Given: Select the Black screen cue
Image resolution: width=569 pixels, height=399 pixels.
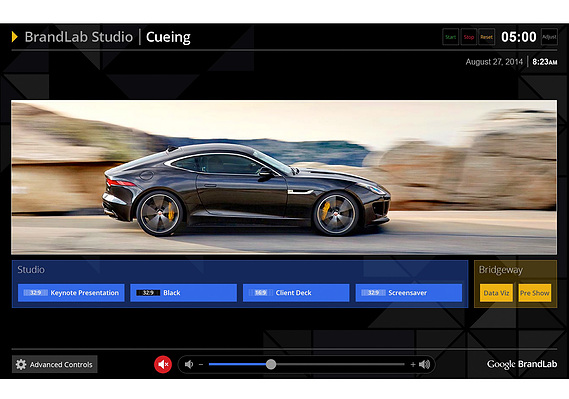Looking at the screenshot, I should pyautogui.click(x=184, y=293).
